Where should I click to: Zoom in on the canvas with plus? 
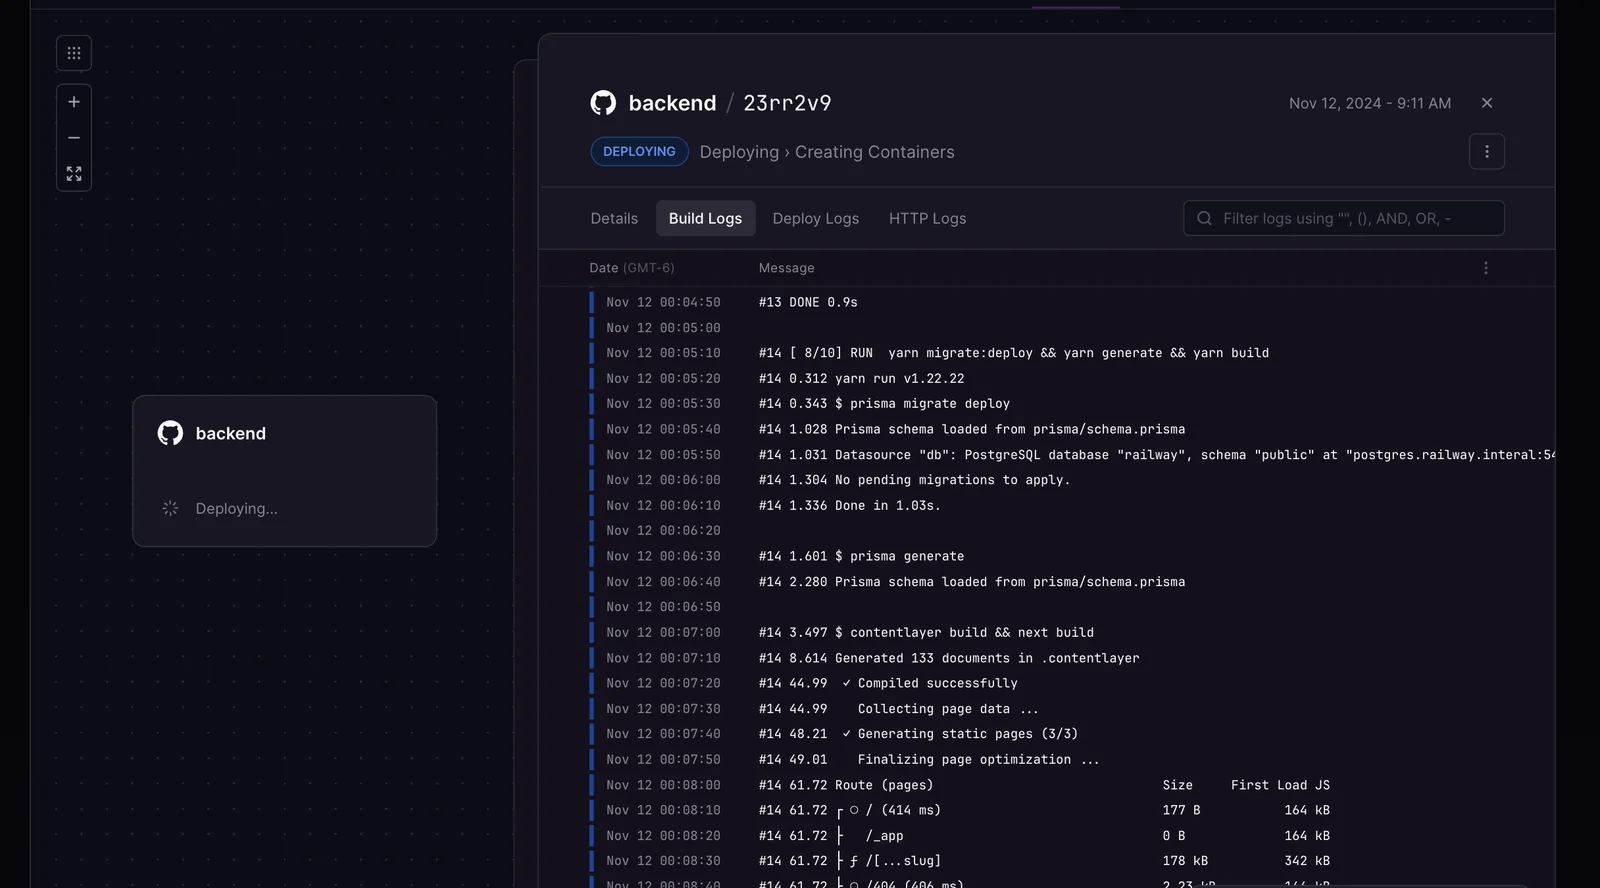74,102
